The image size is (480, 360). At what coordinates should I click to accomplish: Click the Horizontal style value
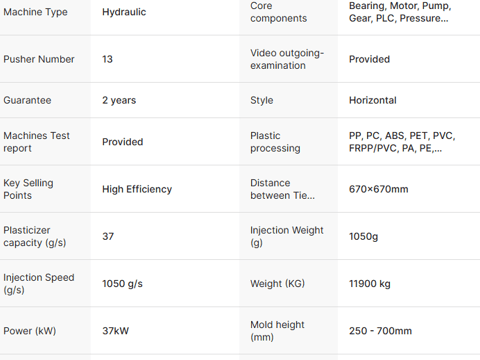pos(373,100)
